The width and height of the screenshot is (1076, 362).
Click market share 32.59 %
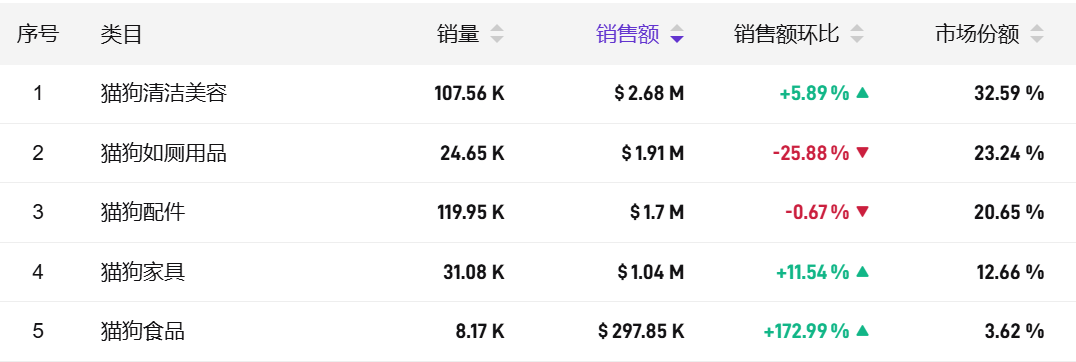point(1009,93)
